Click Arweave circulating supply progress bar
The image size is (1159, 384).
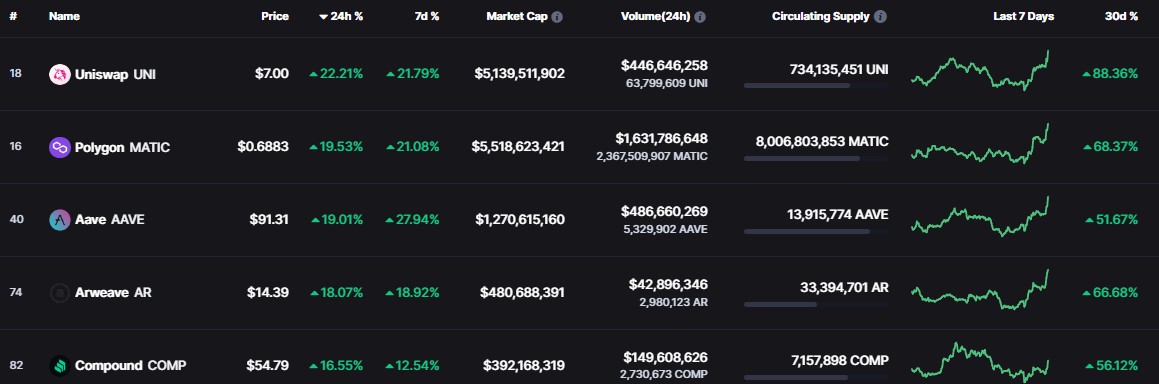(x=816, y=304)
